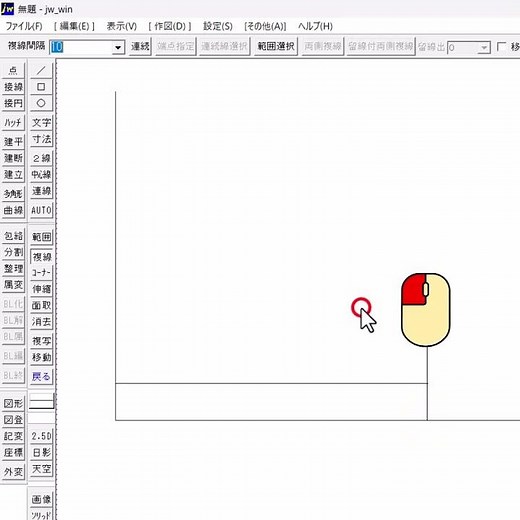Screen dimensions: 520x520
Task: Select the 複線 offset line tool
Action: click(x=41, y=257)
